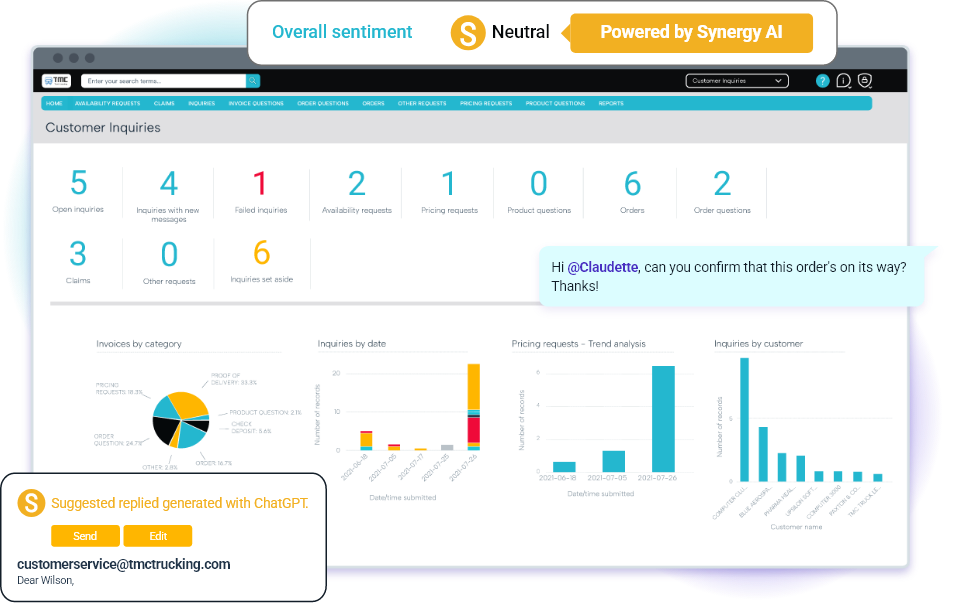Go to the Reports menu item
The width and height of the screenshot is (953, 603).
point(611,103)
